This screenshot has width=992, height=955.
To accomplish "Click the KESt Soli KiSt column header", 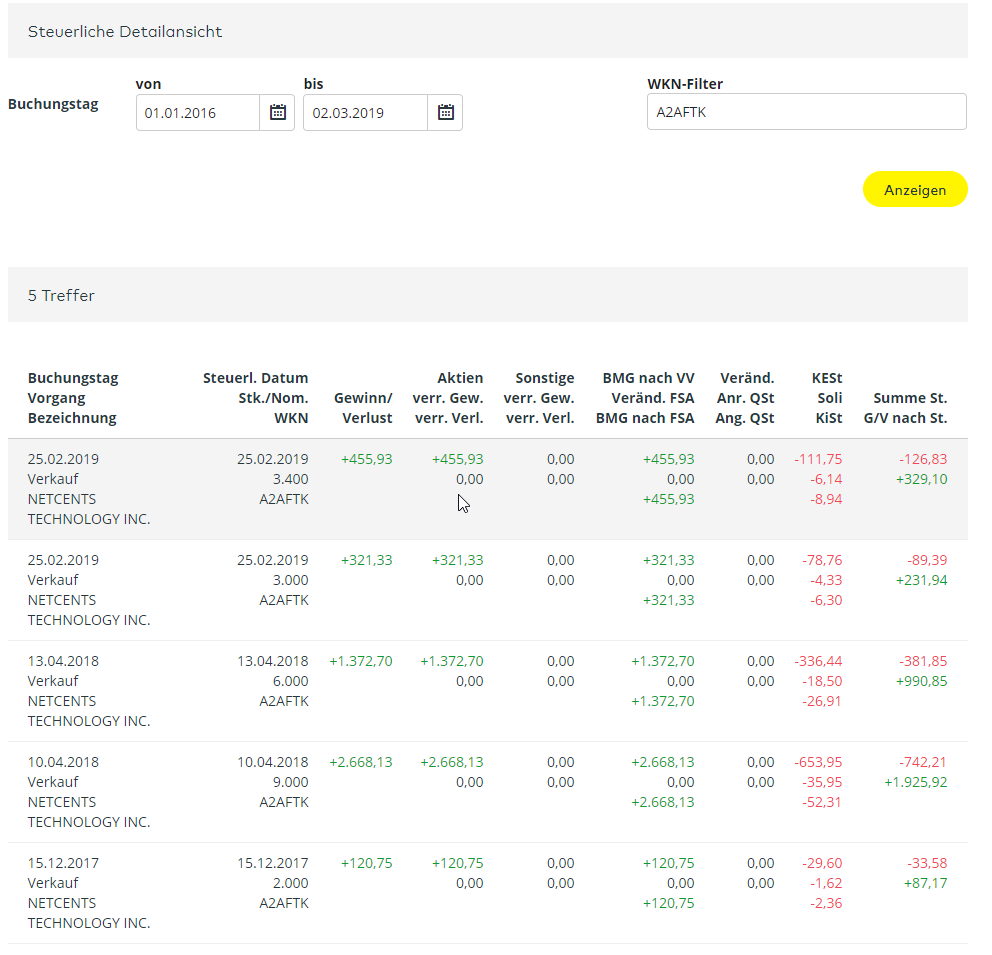I will (828, 398).
